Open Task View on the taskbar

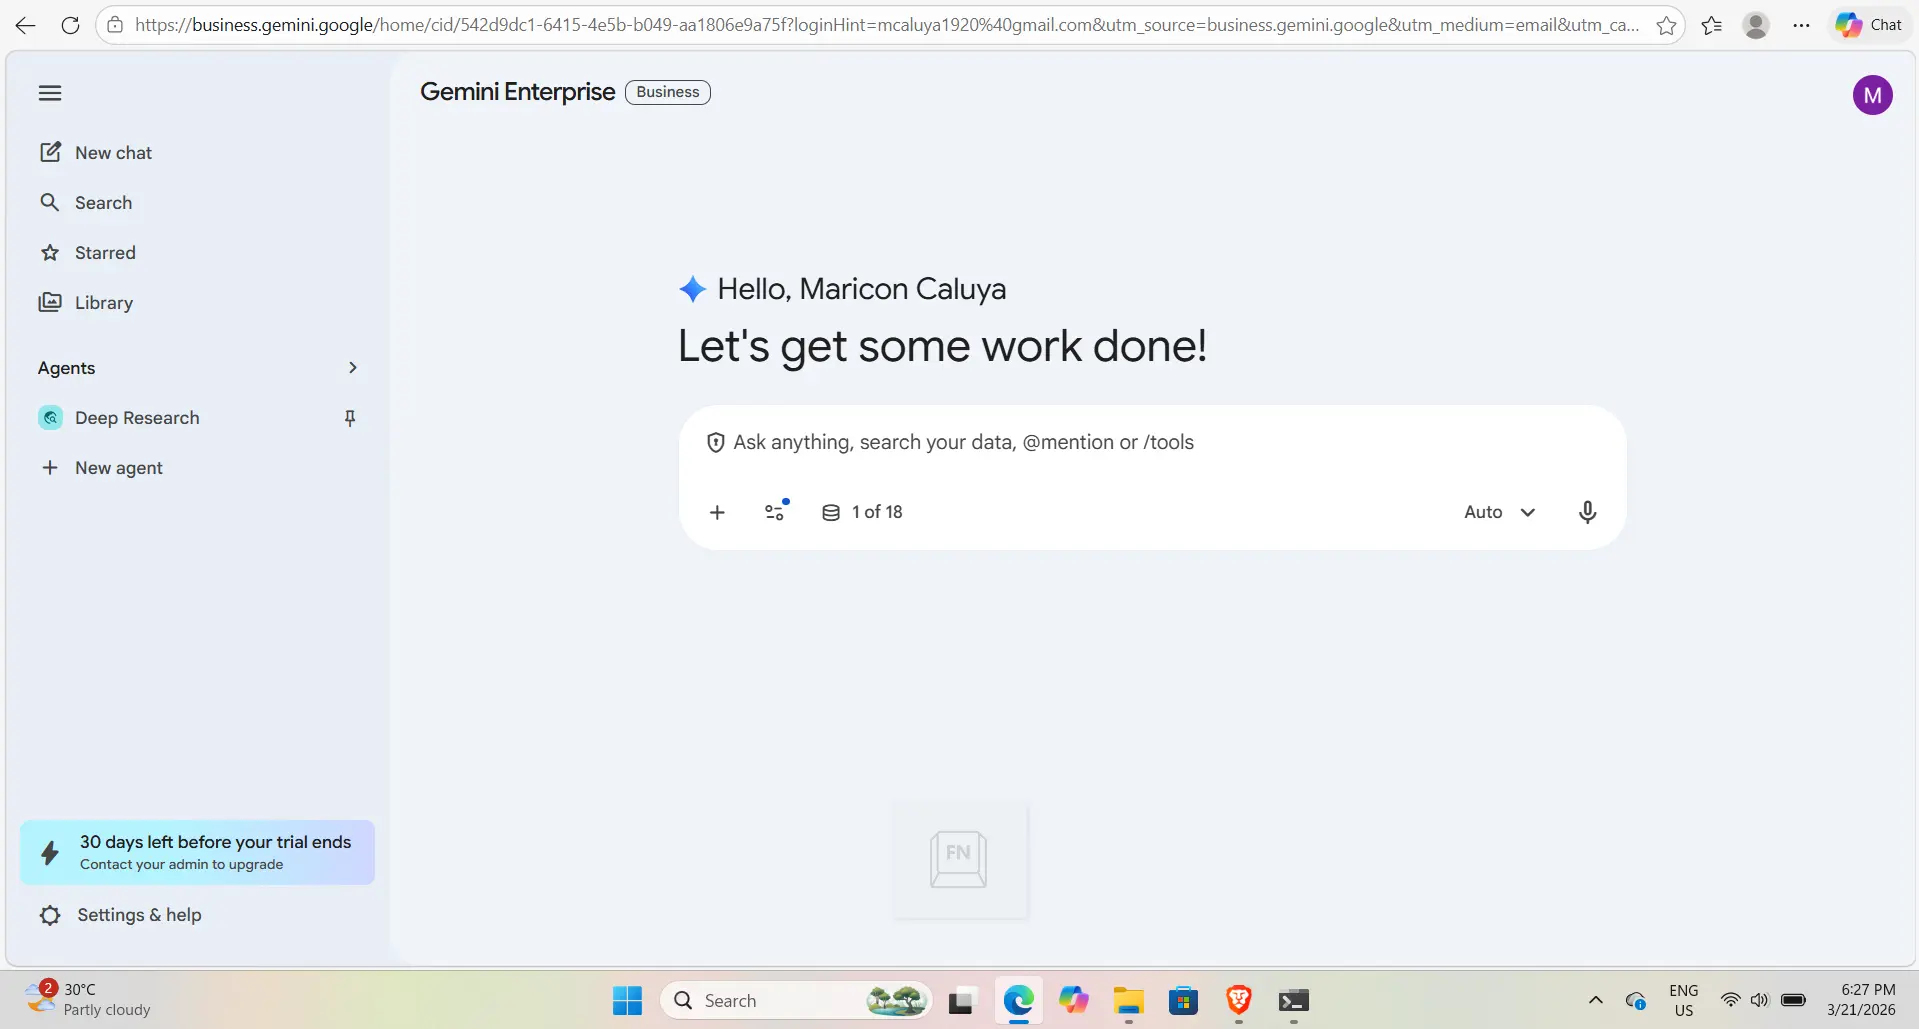coord(961,1000)
